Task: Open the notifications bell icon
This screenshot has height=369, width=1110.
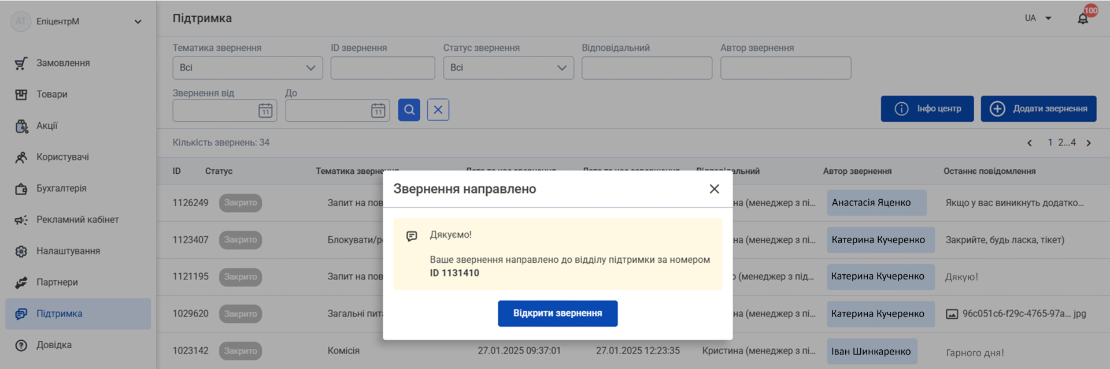Action: point(1082,19)
